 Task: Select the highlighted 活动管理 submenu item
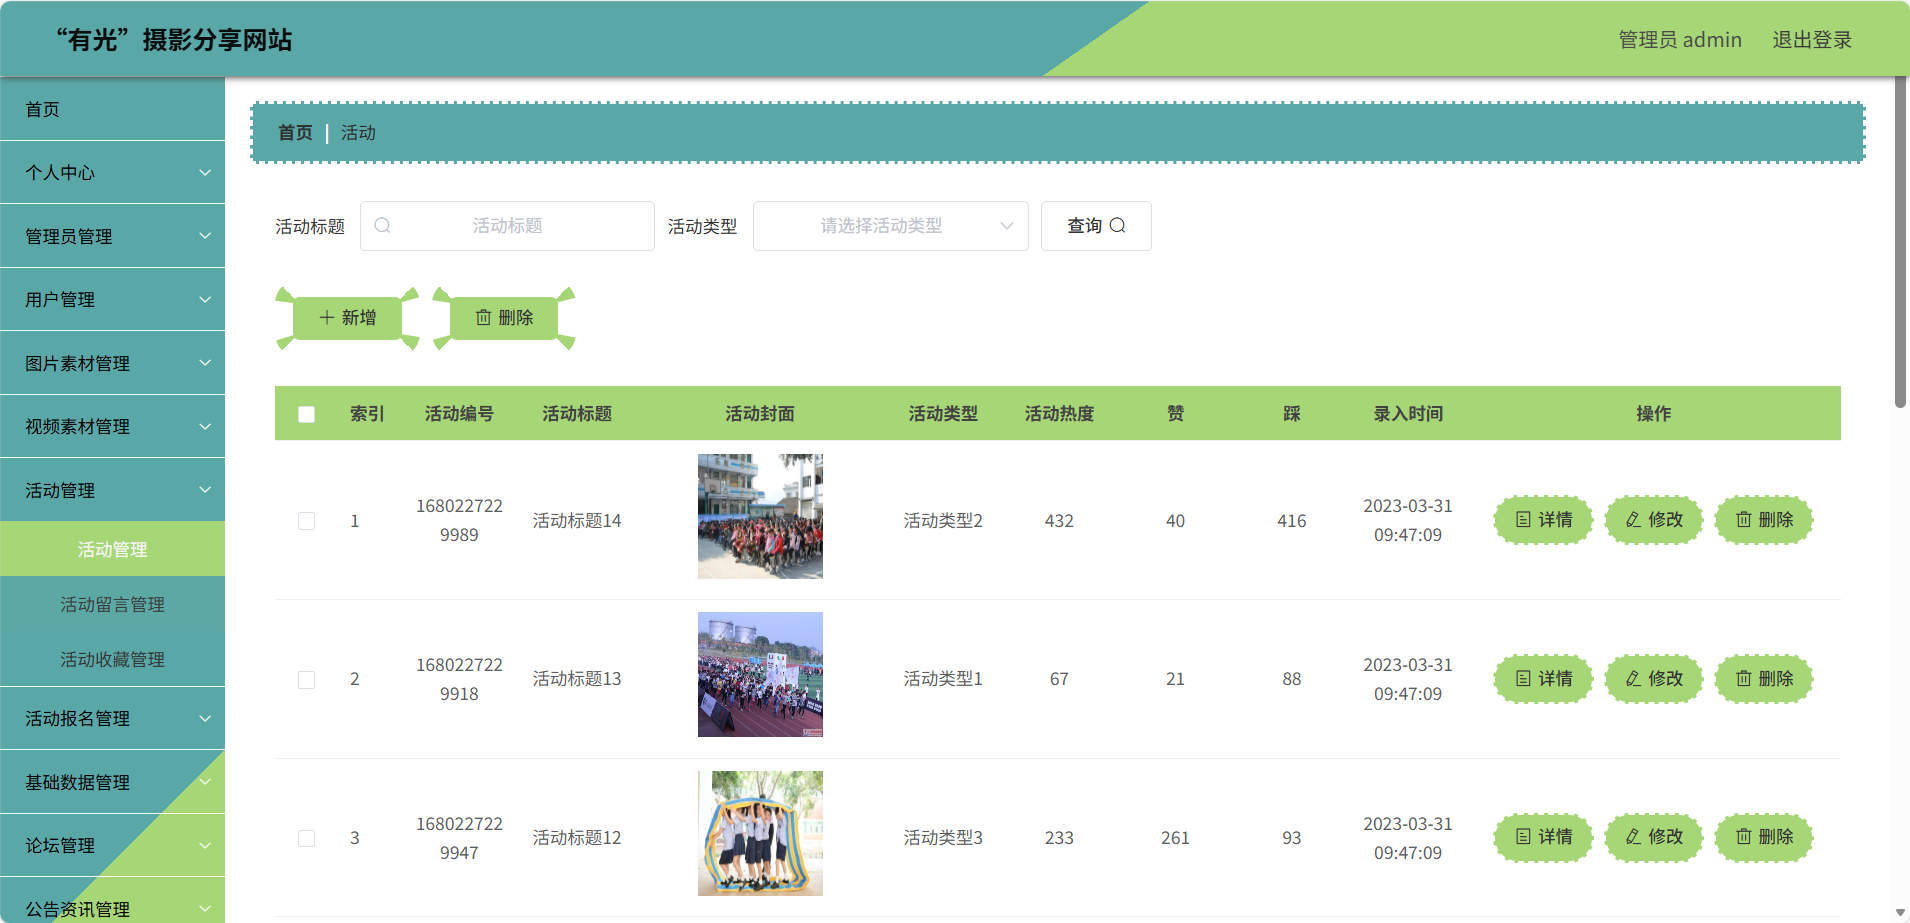pyautogui.click(x=112, y=549)
